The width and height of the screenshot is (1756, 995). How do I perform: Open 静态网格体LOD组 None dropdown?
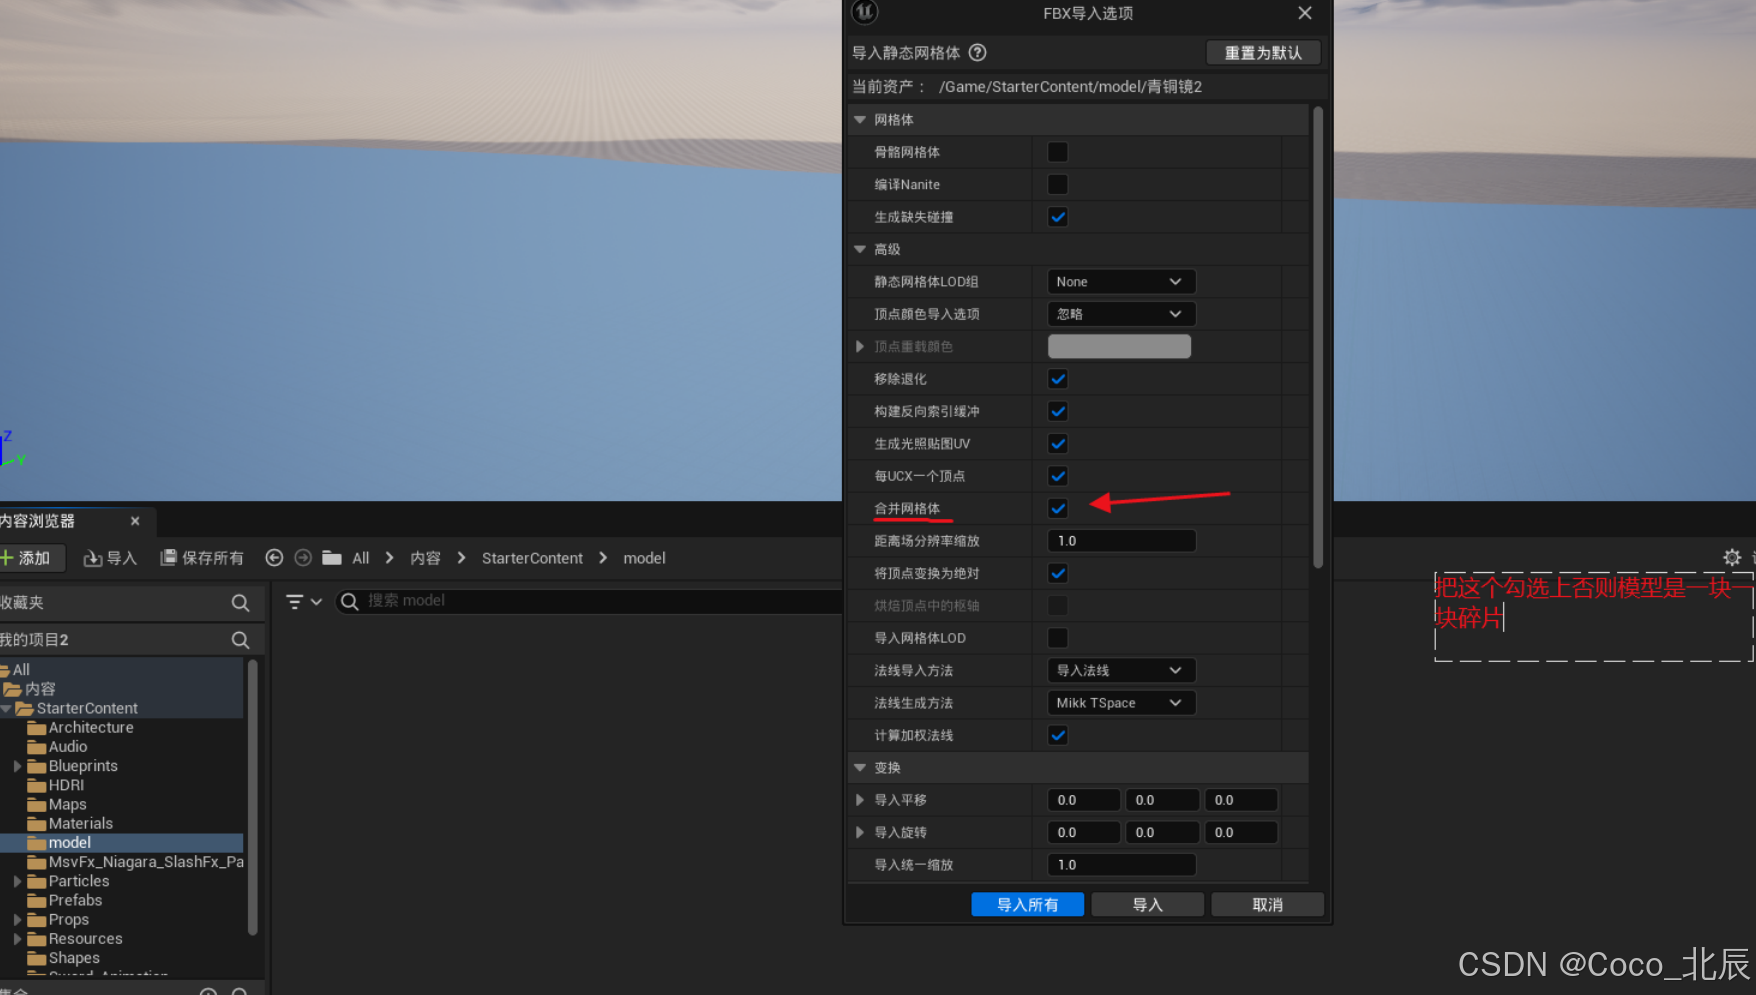(x=1121, y=282)
